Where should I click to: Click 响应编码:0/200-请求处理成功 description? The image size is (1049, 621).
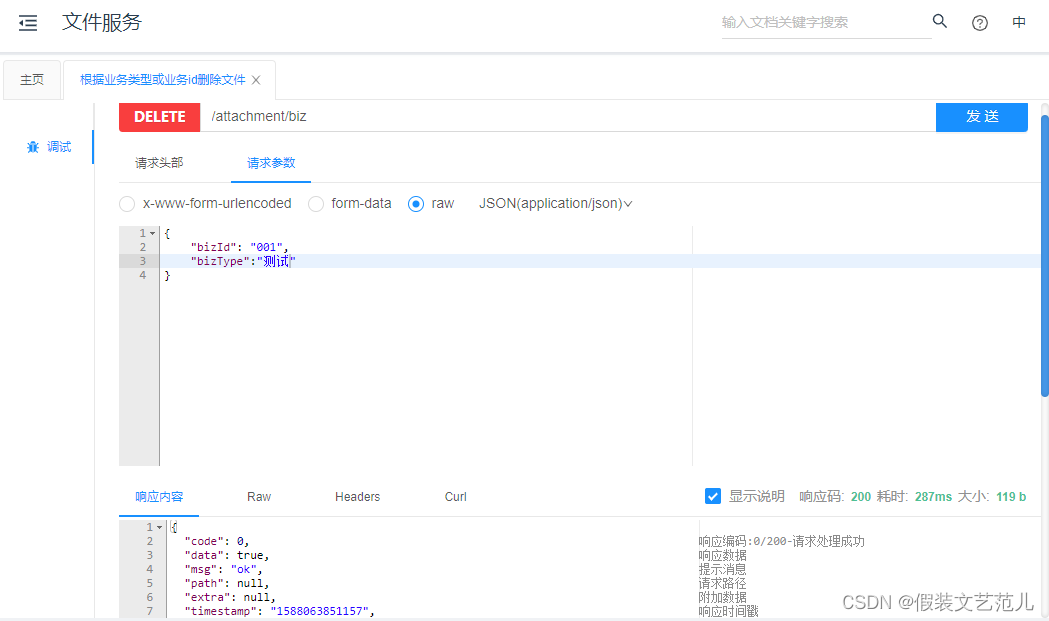coord(781,541)
